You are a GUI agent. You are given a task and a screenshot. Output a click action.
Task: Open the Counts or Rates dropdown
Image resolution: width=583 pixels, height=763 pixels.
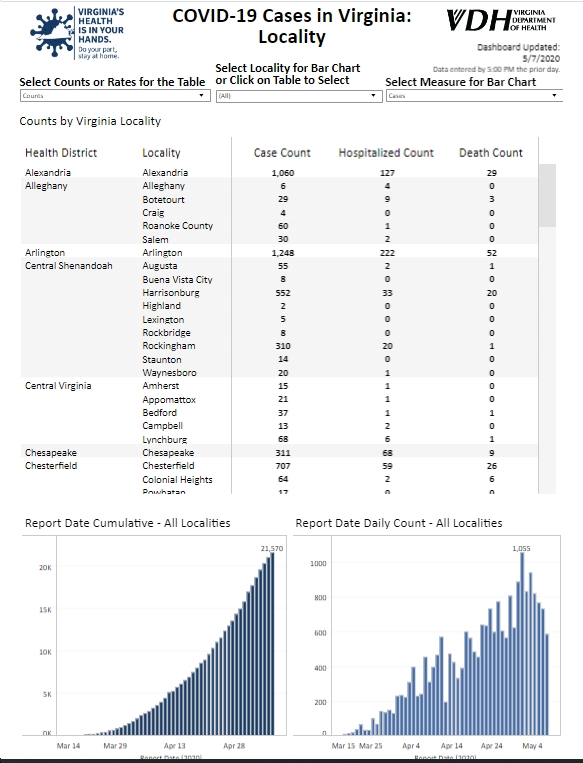(114, 96)
